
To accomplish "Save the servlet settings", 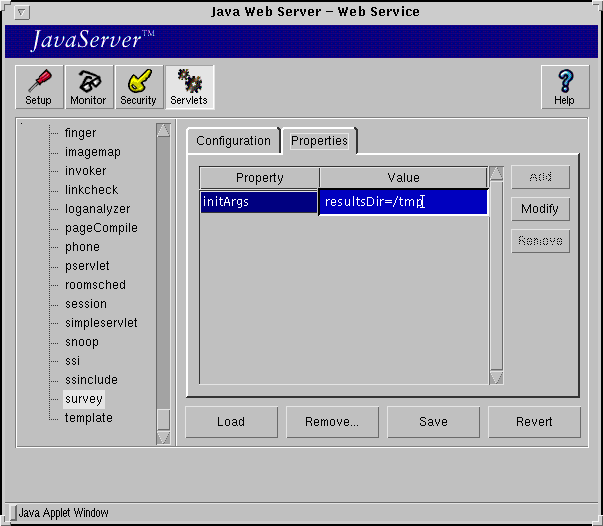I will tap(433, 422).
